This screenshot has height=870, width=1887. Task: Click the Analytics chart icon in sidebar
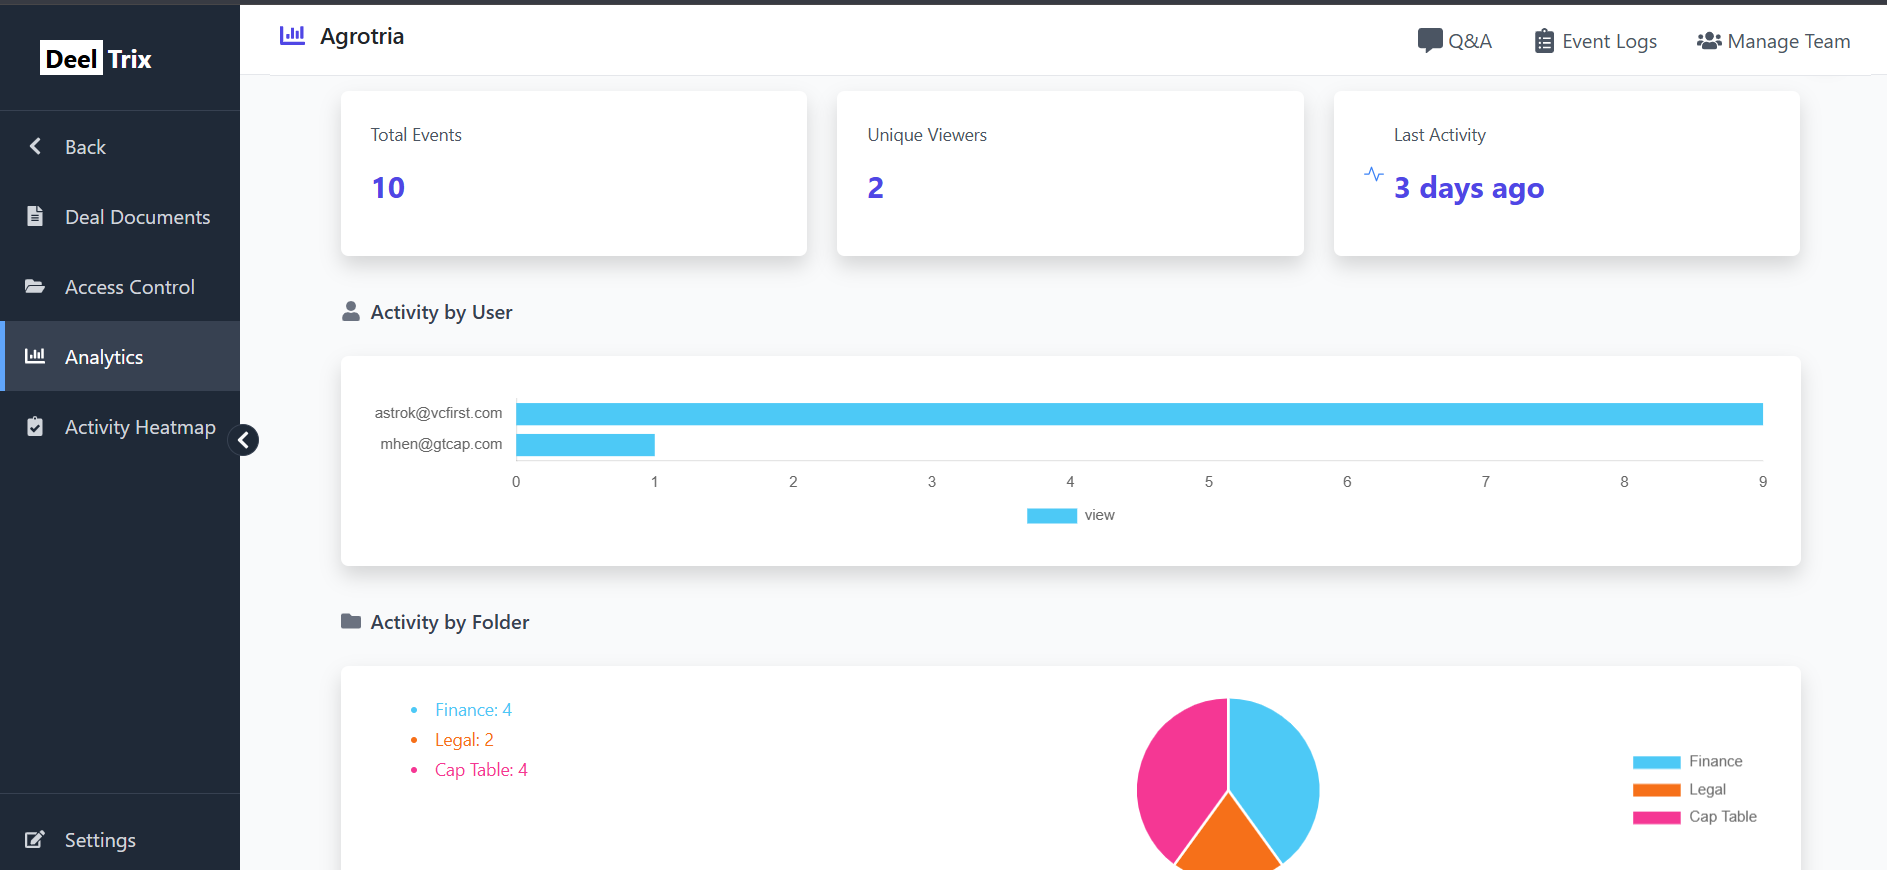point(35,356)
